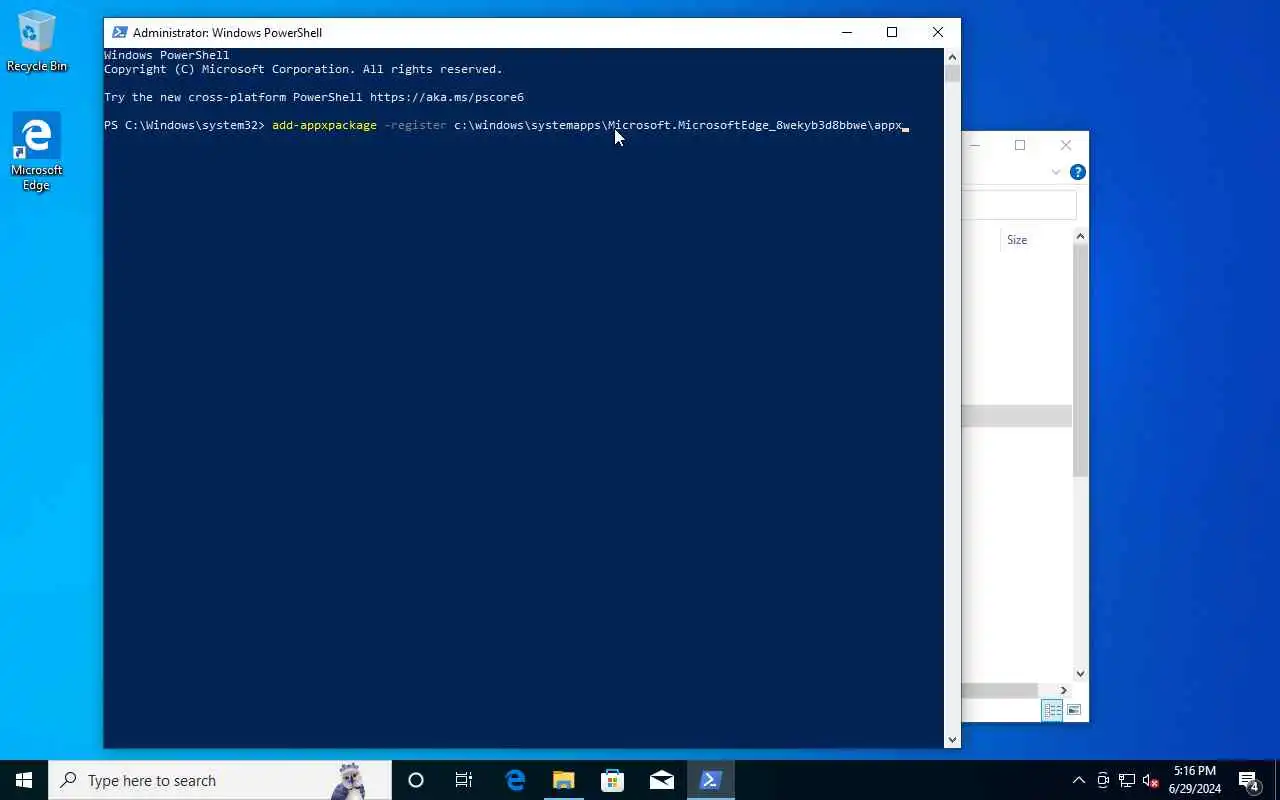
Task: Click the PowerShell scrollbar up arrow
Action: tap(952, 57)
